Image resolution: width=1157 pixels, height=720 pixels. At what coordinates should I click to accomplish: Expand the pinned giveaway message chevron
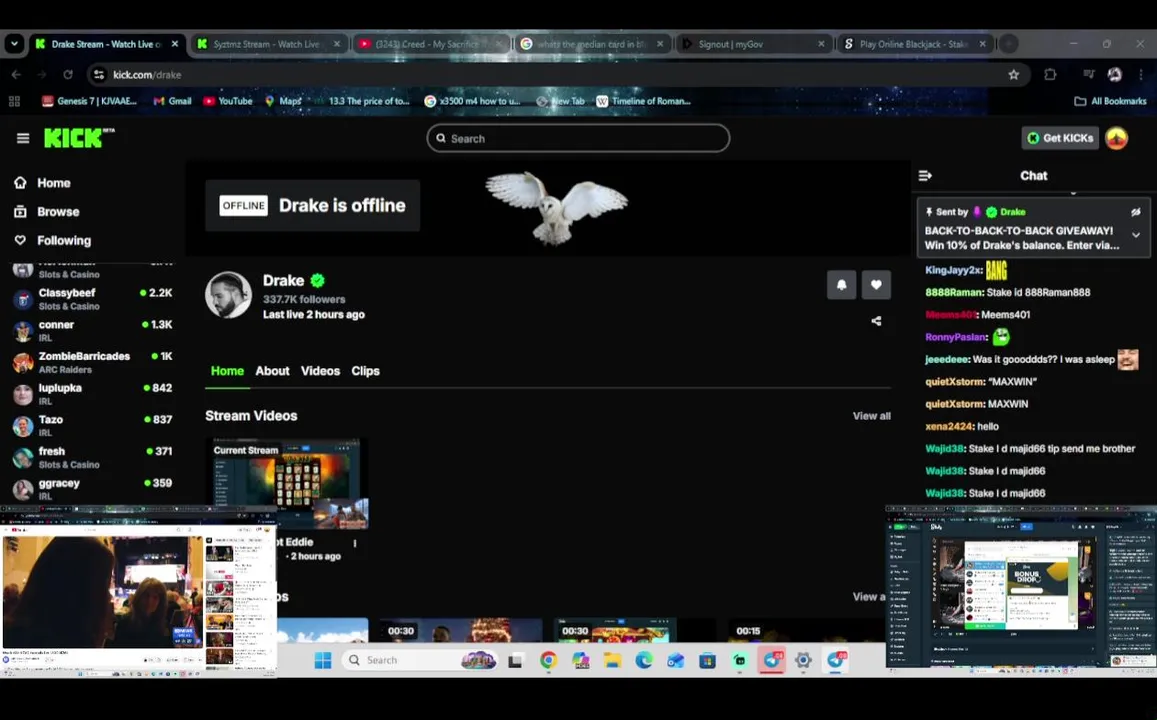tap(1136, 235)
